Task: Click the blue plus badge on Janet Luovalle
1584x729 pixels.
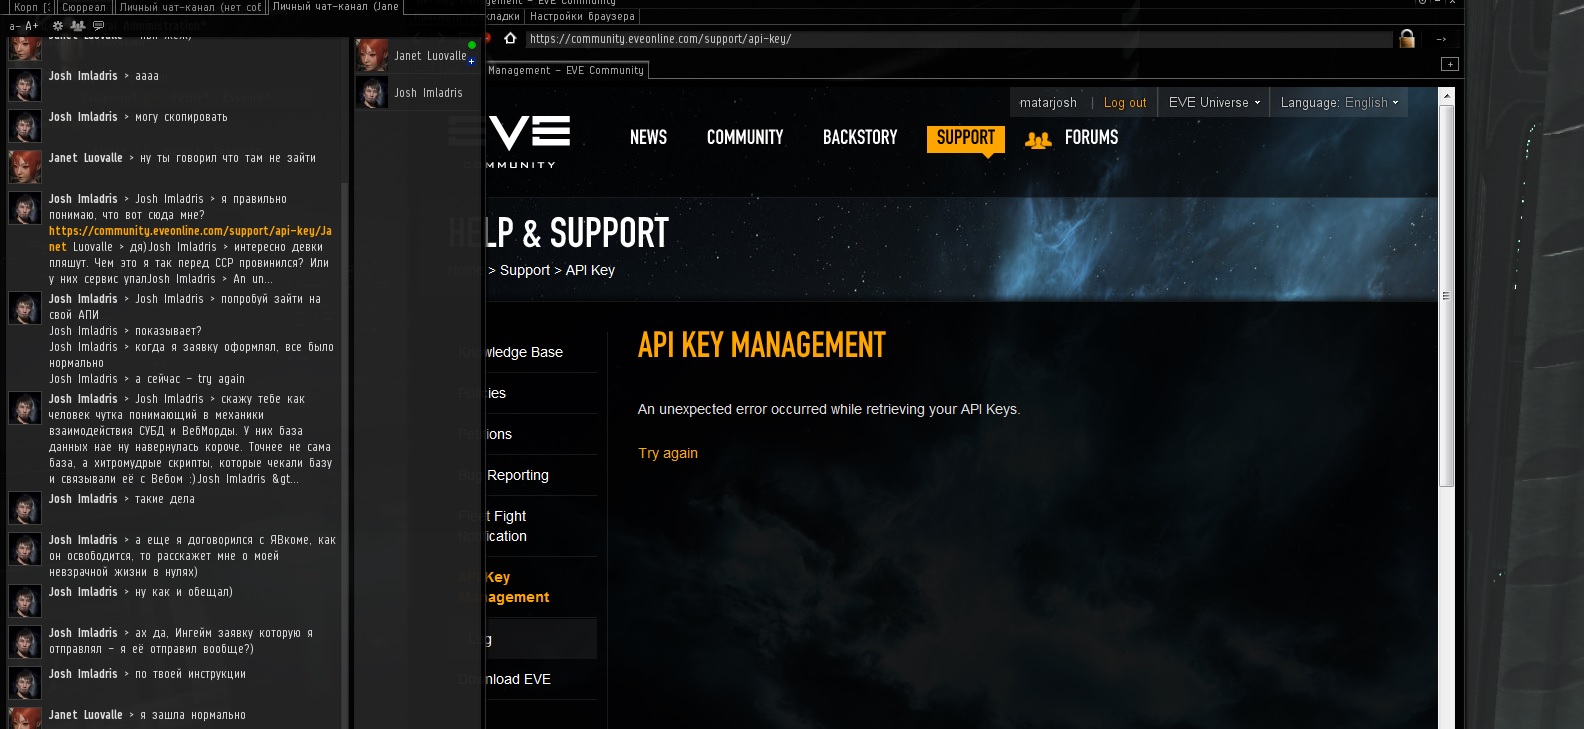Action: (x=472, y=62)
